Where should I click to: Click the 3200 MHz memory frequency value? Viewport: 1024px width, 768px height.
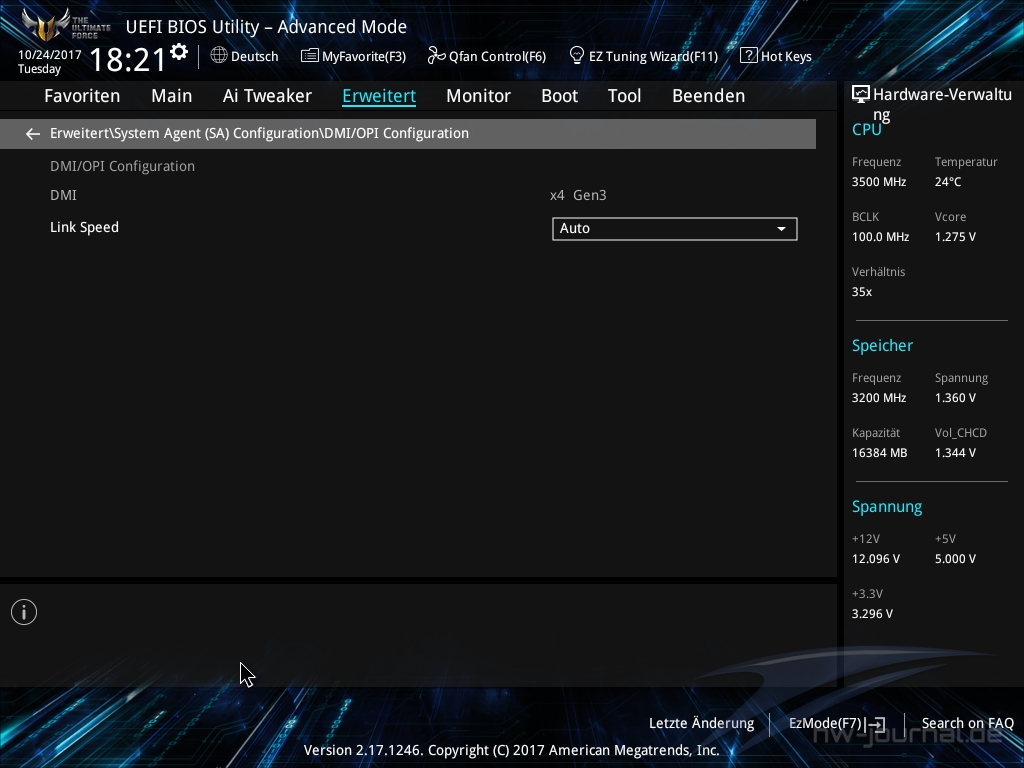point(879,398)
